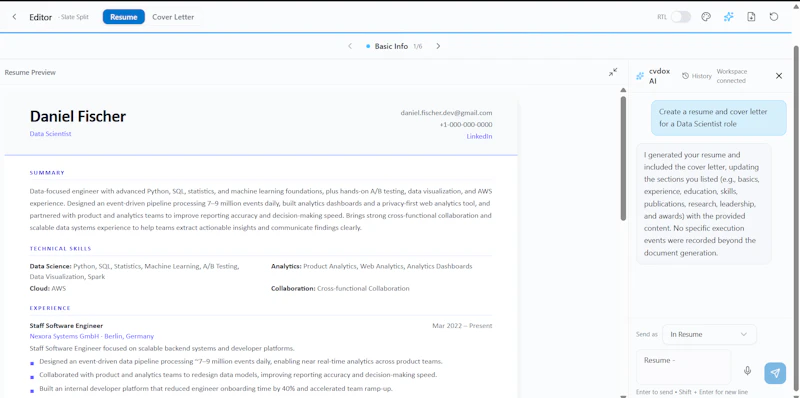Open the LinkedIn link in resume header
This screenshot has width=800, height=398.
coord(479,136)
